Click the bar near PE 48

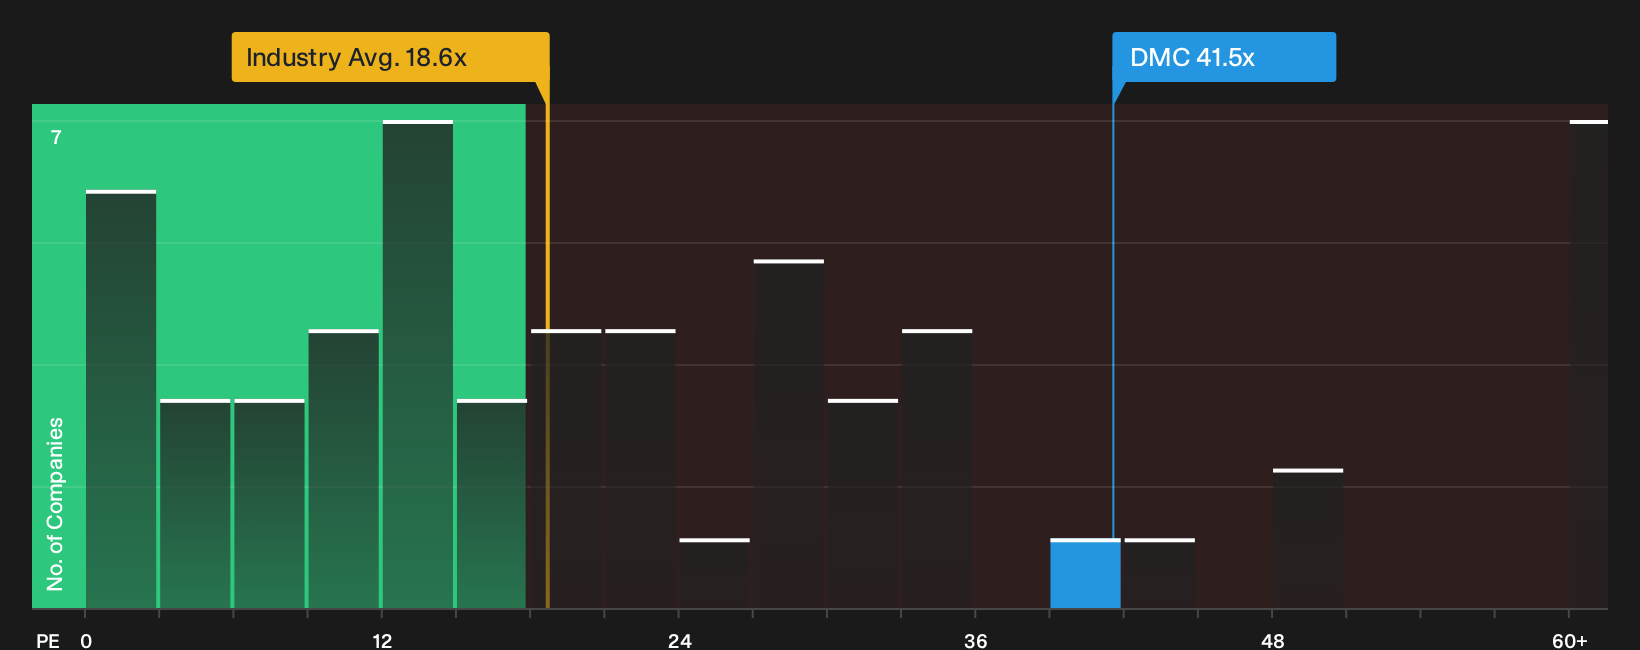pos(1308,539)
